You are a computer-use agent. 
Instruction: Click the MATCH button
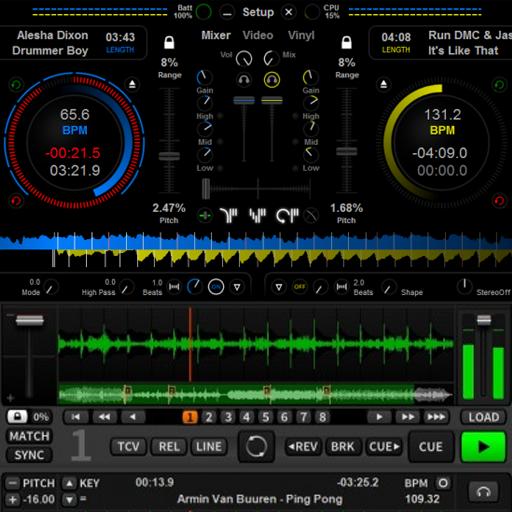pyautogui.click(x=29, y=436)
